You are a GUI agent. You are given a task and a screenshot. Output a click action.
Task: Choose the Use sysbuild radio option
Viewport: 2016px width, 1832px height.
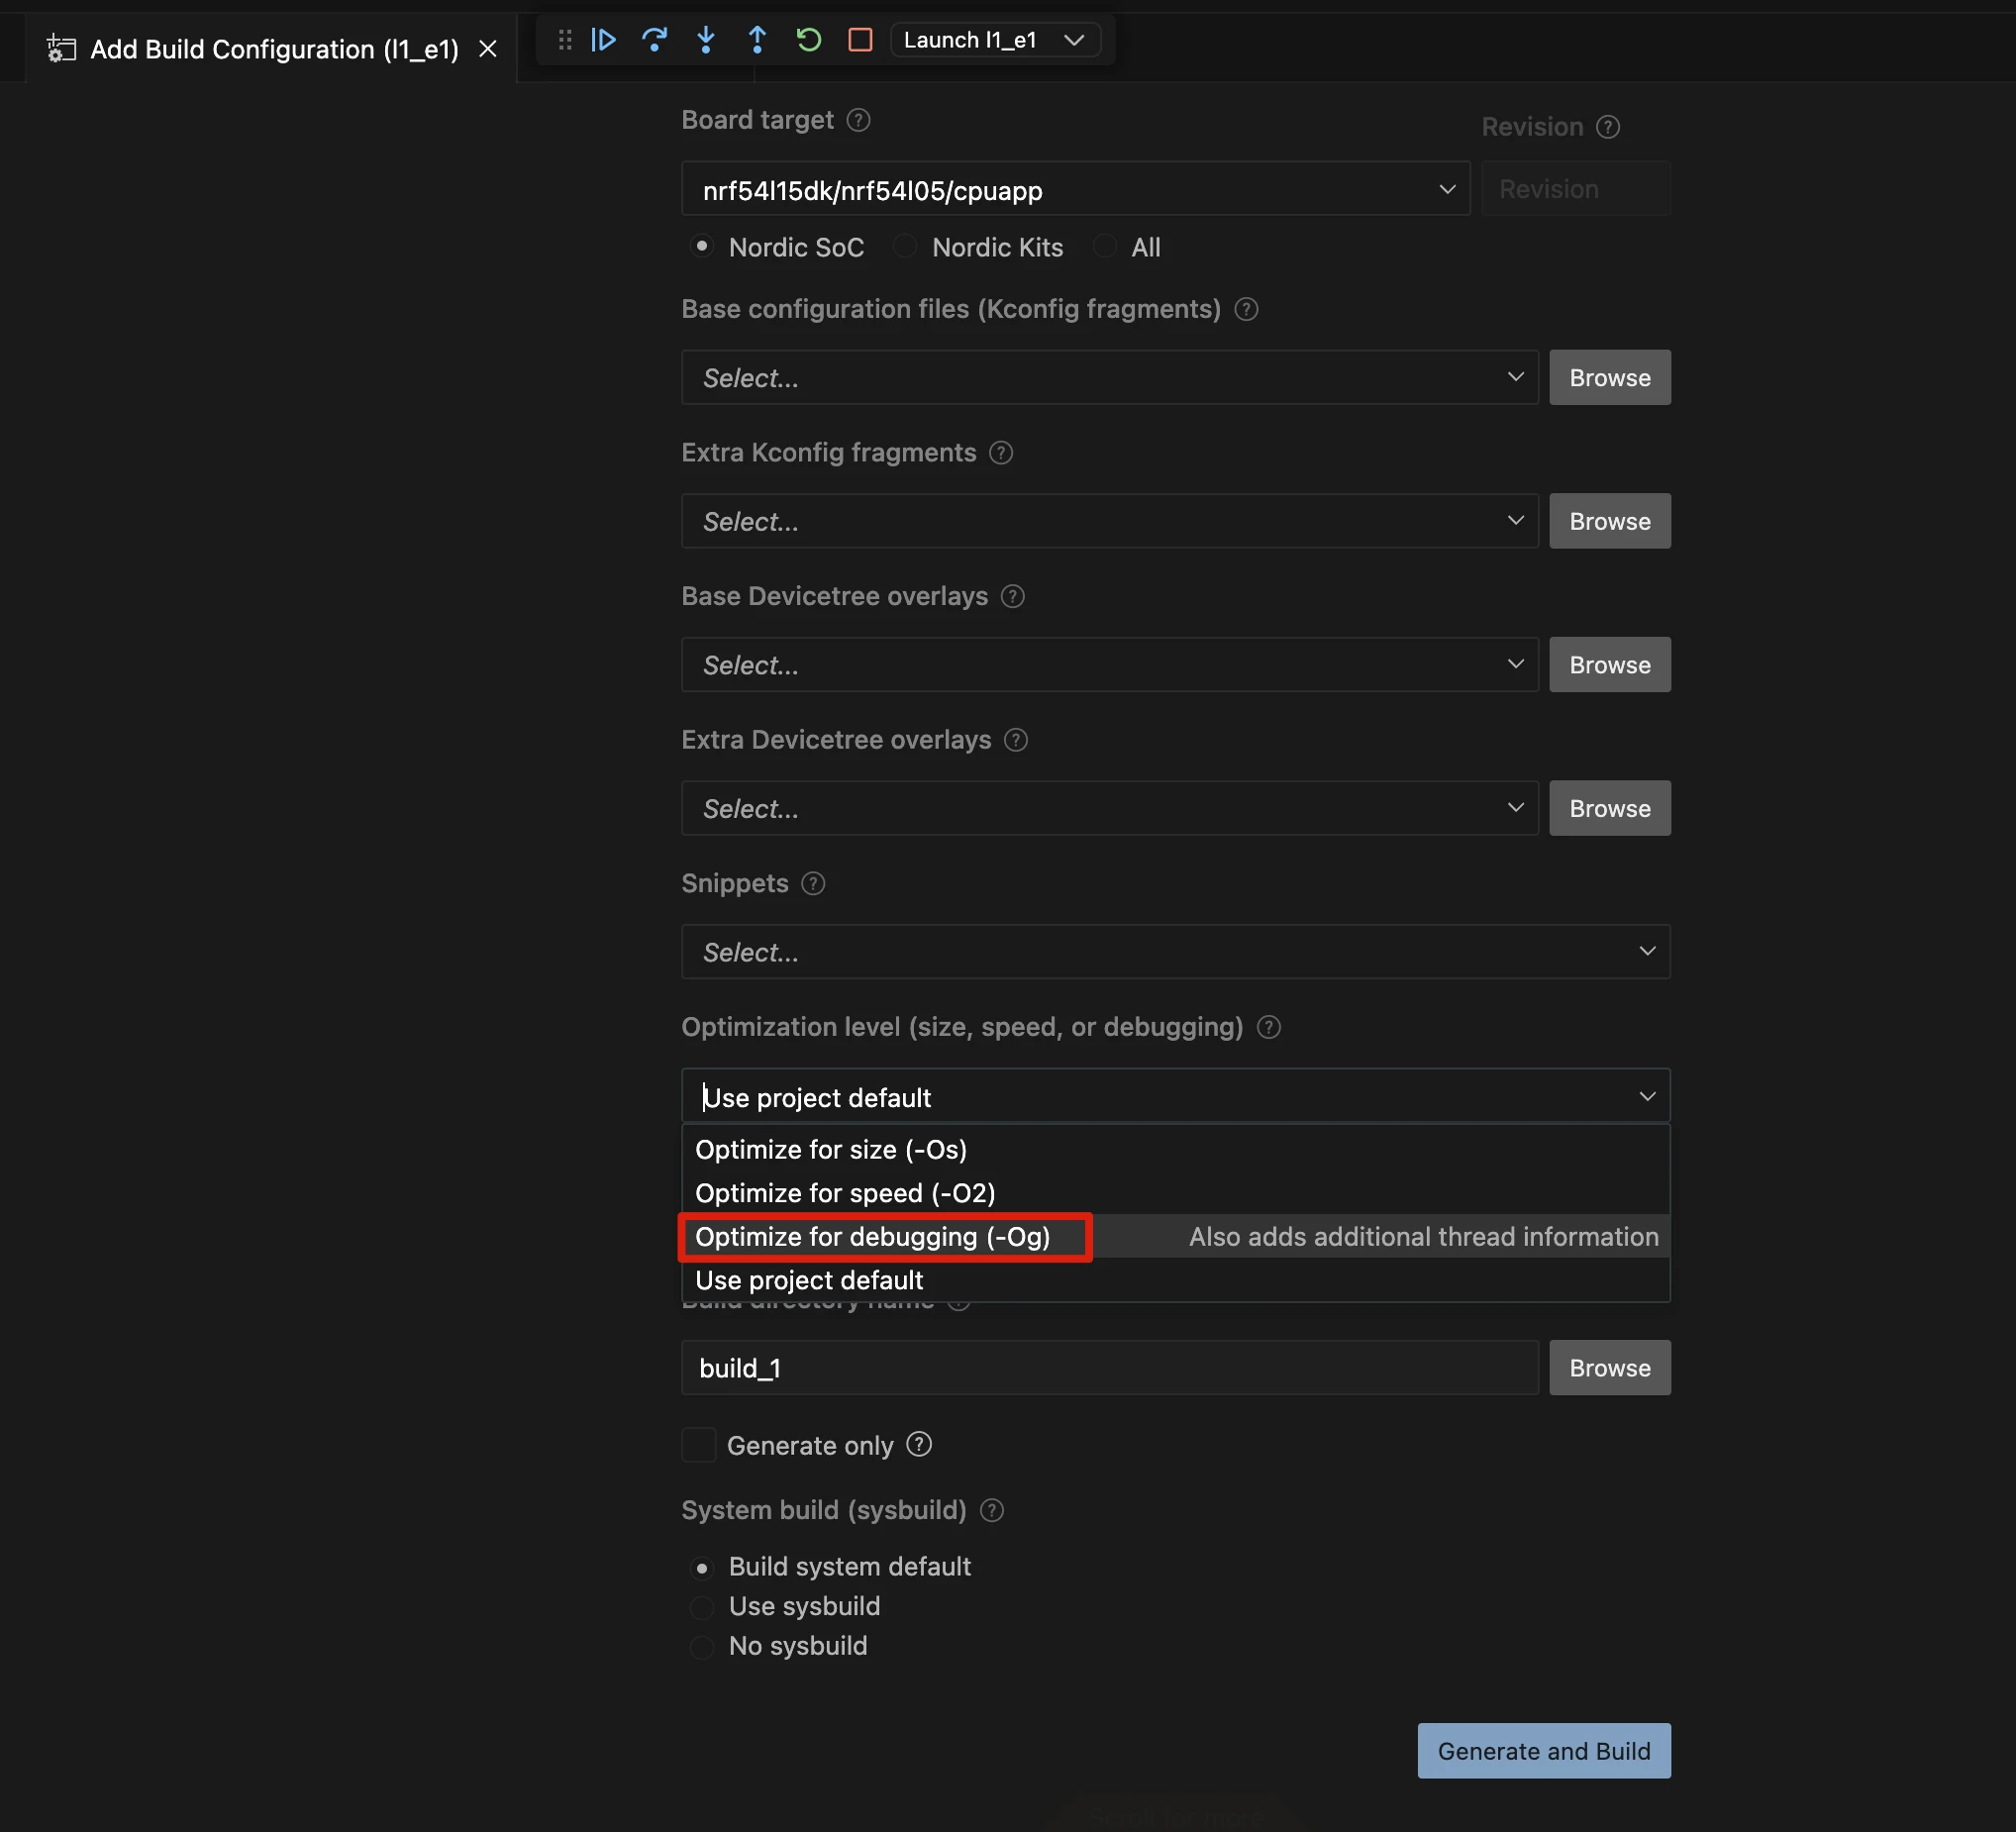[x=702, y=1607]
